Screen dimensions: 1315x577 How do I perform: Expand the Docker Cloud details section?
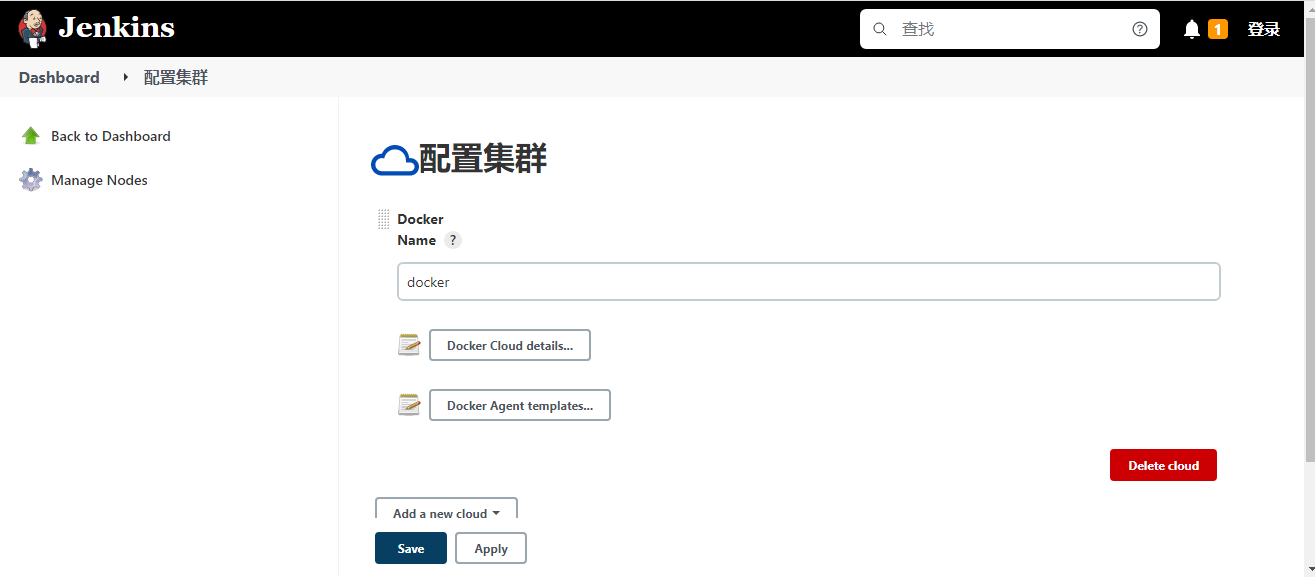[x=509, y=344]
